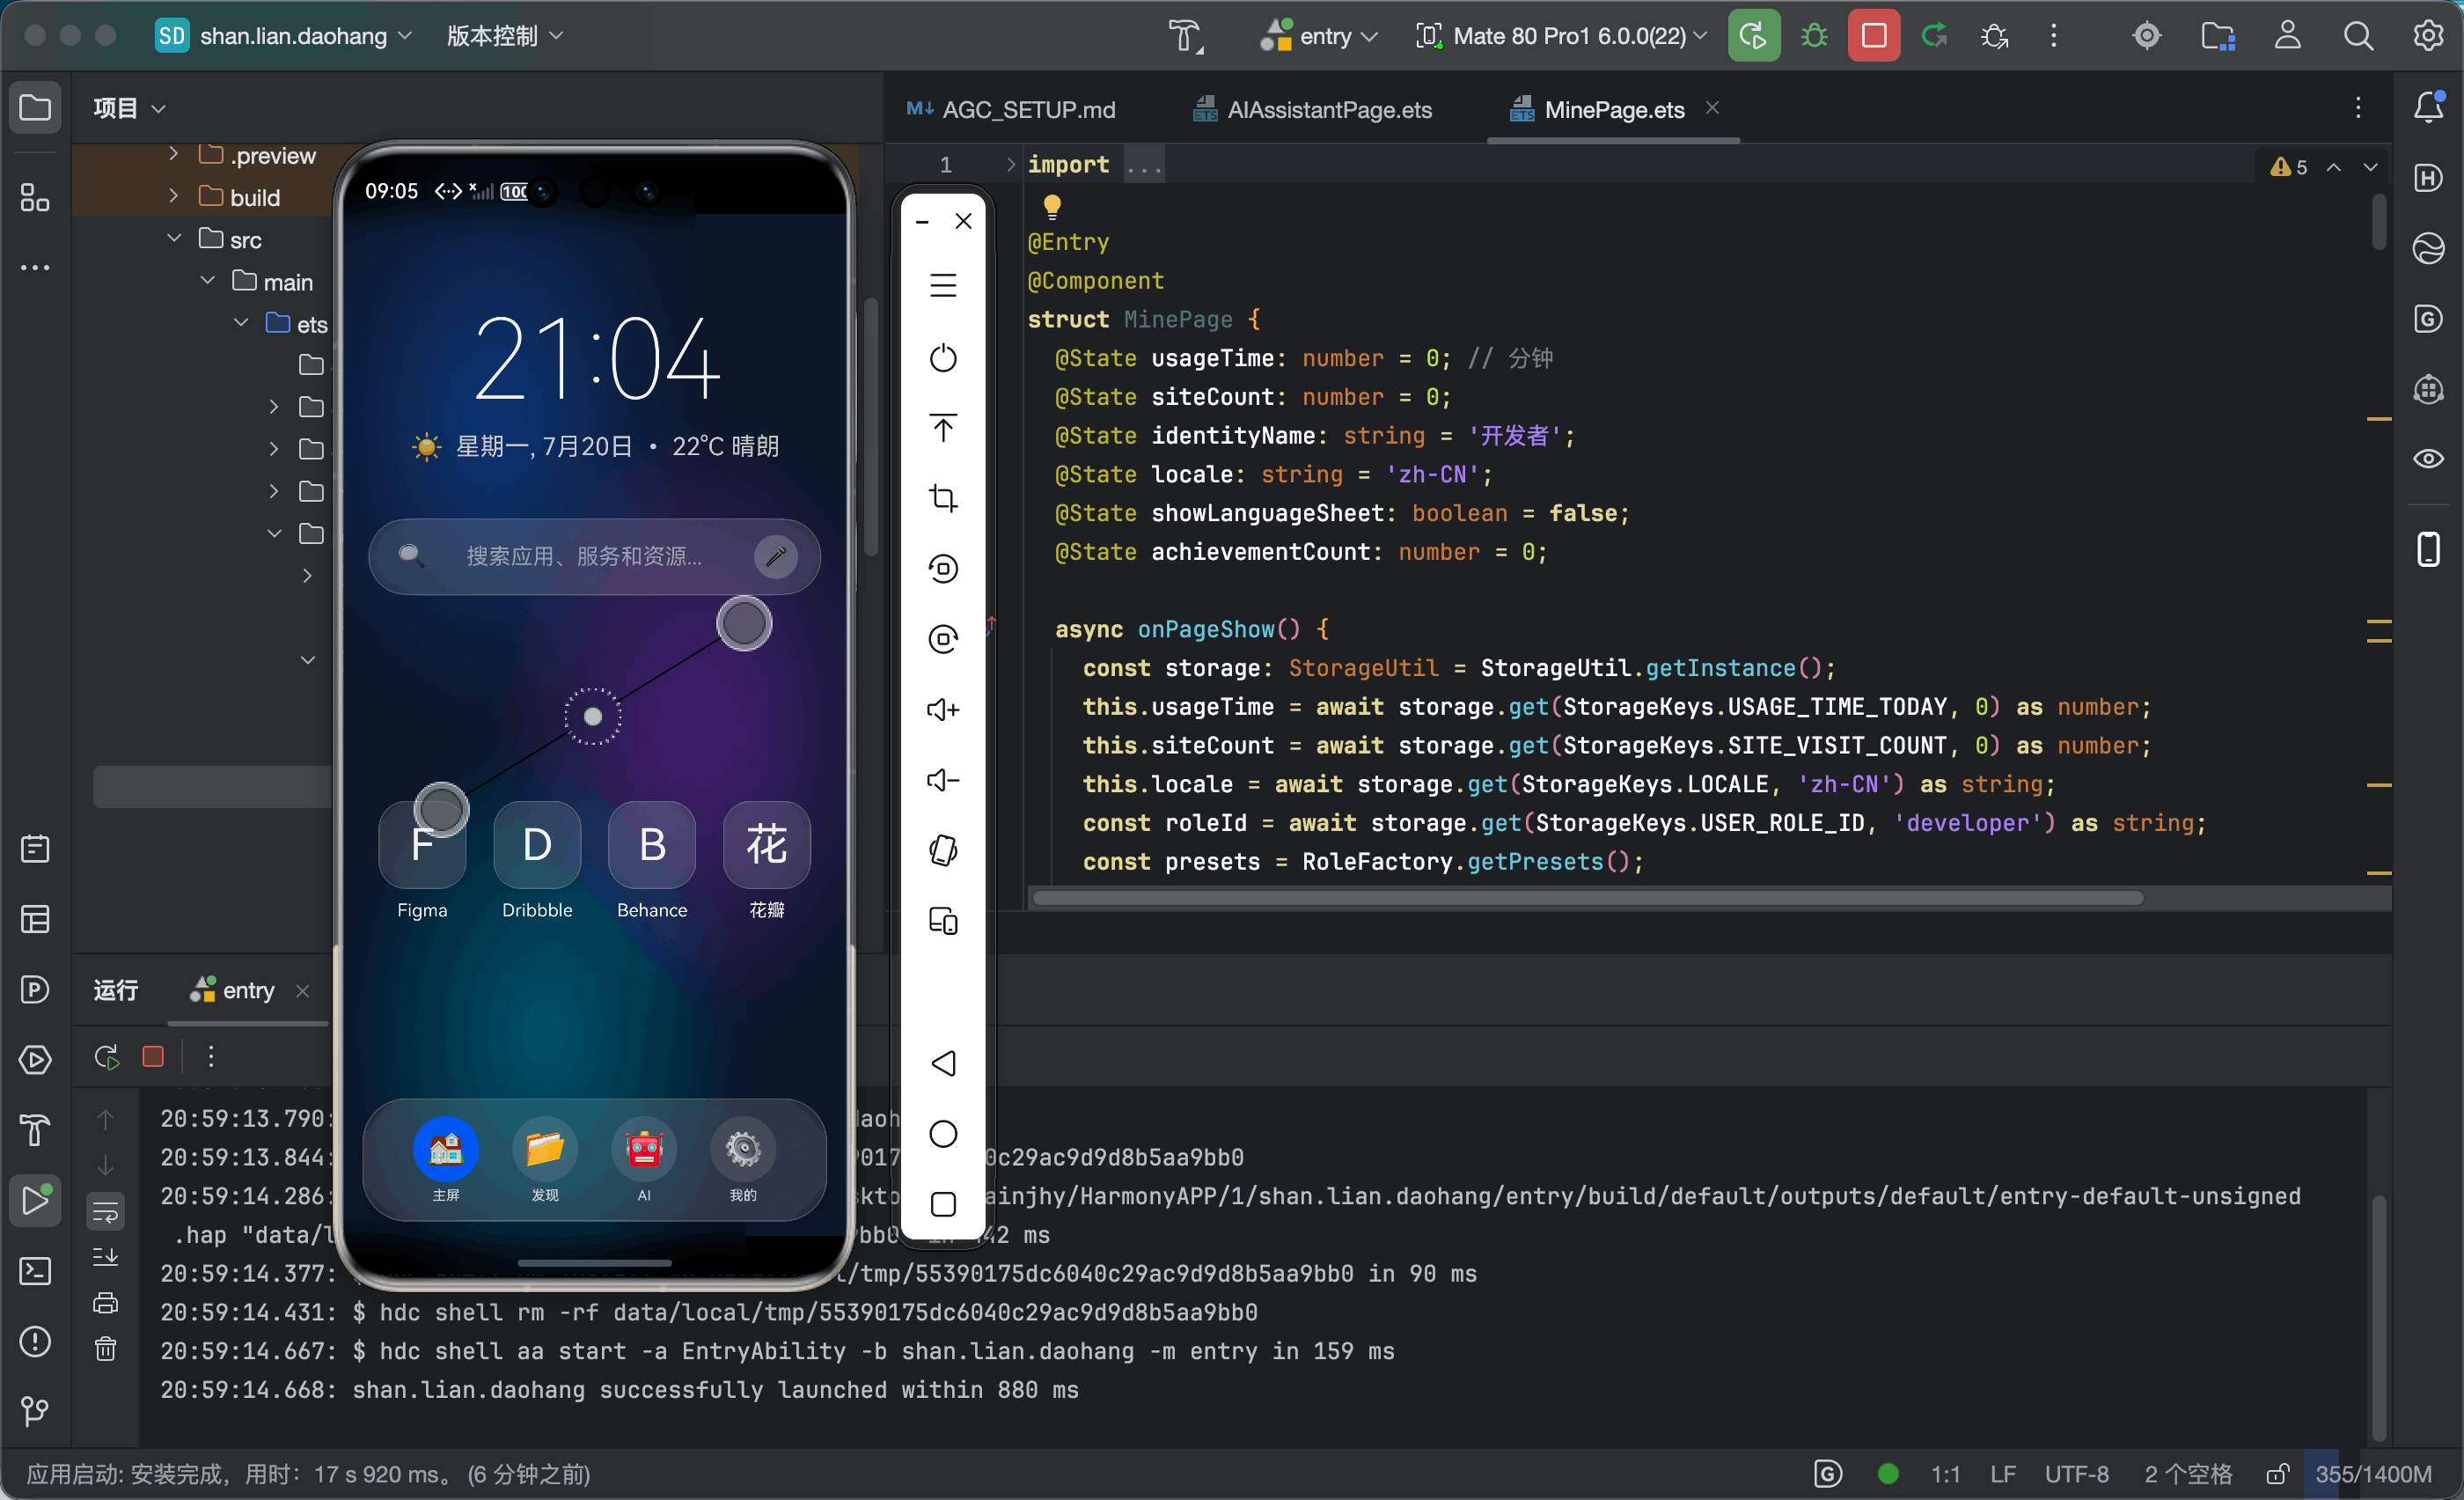Toggle scroll to end in Run console
The image size is (2464, 1500).
(x=105, y=1257)
